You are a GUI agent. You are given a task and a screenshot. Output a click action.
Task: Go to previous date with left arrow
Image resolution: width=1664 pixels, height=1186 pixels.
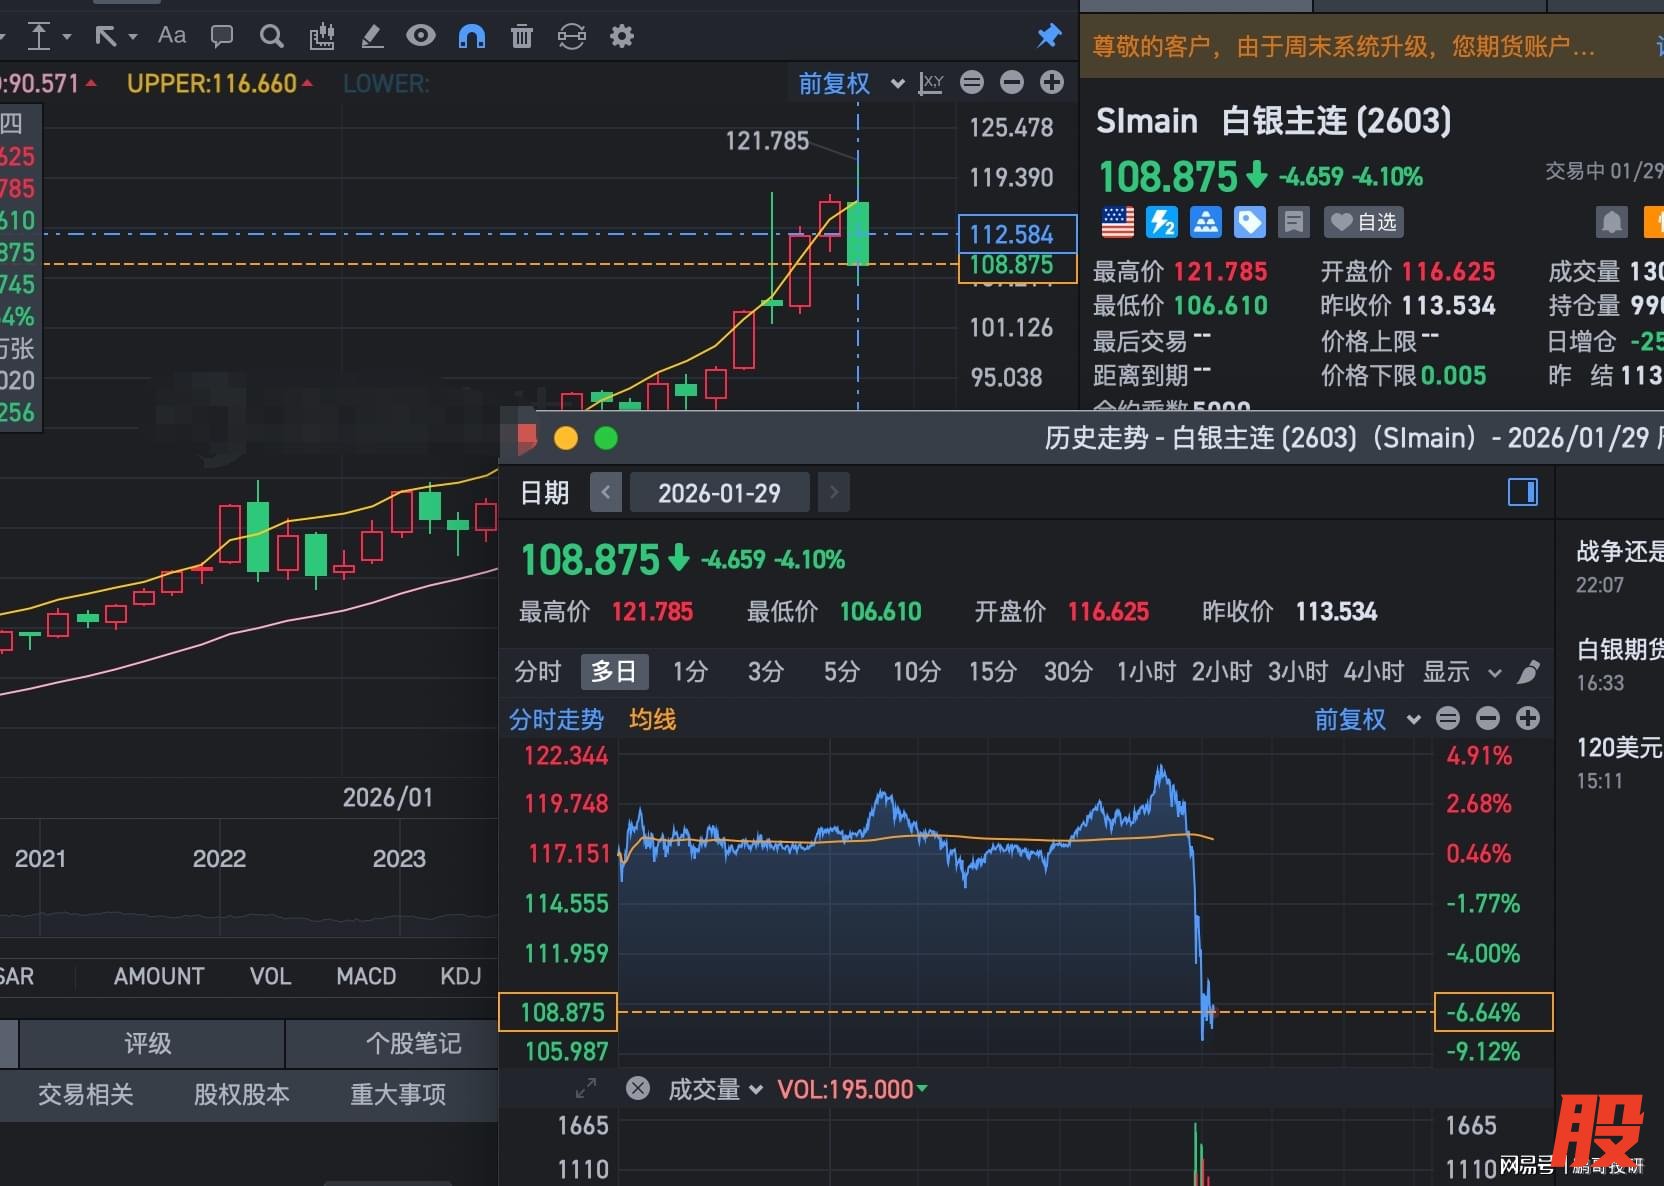606,492
